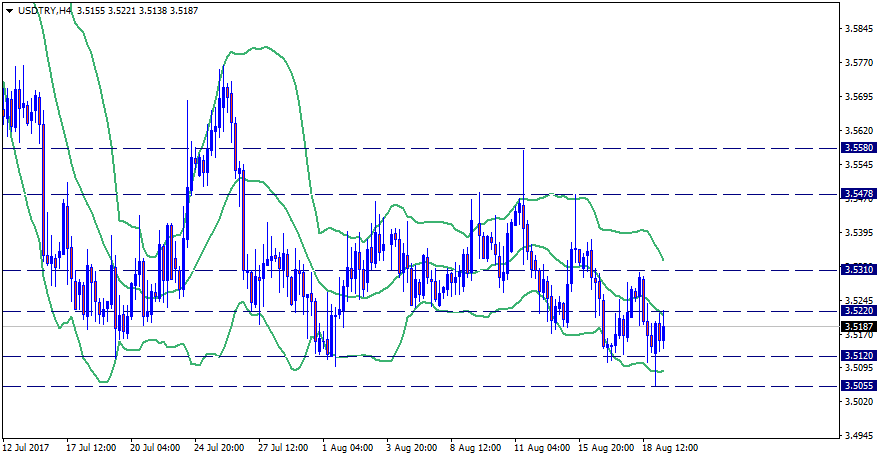The width and height of the screenshot is (879, 459).
Task: Click the 3.4945 price scale value
Action: 857,436
